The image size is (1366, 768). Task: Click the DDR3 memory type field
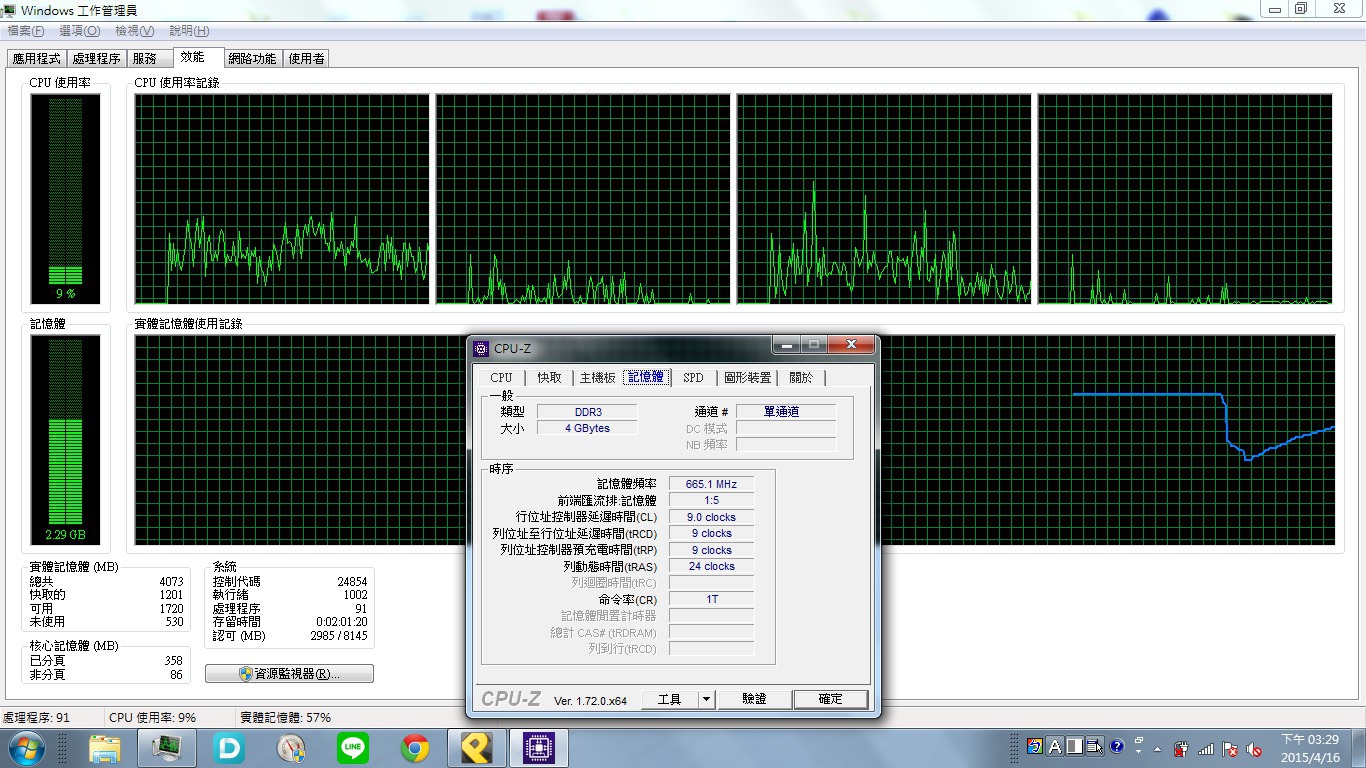pos(587,412)
